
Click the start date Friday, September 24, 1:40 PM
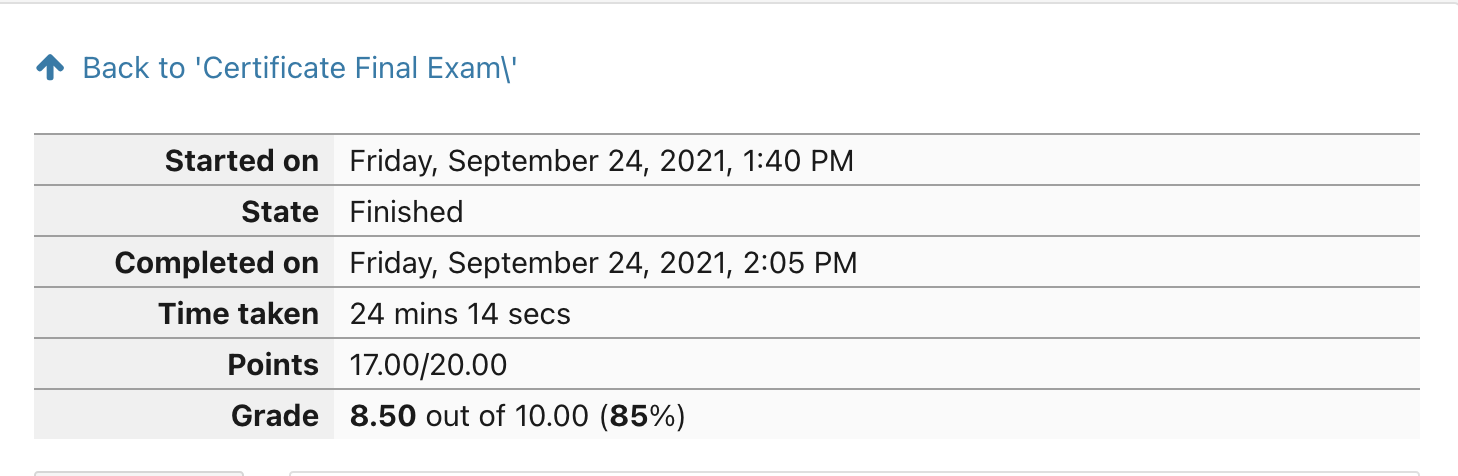point(602,161)
